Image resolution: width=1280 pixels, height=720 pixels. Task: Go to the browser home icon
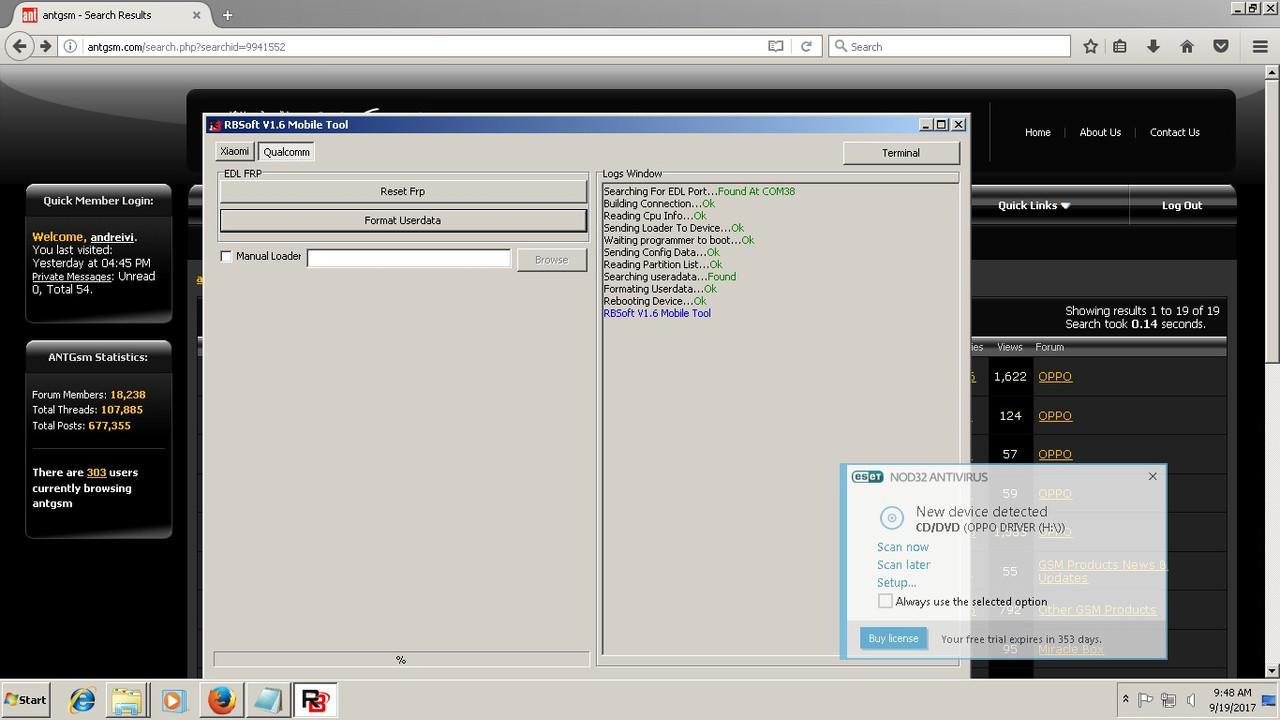coord(1187,46)
